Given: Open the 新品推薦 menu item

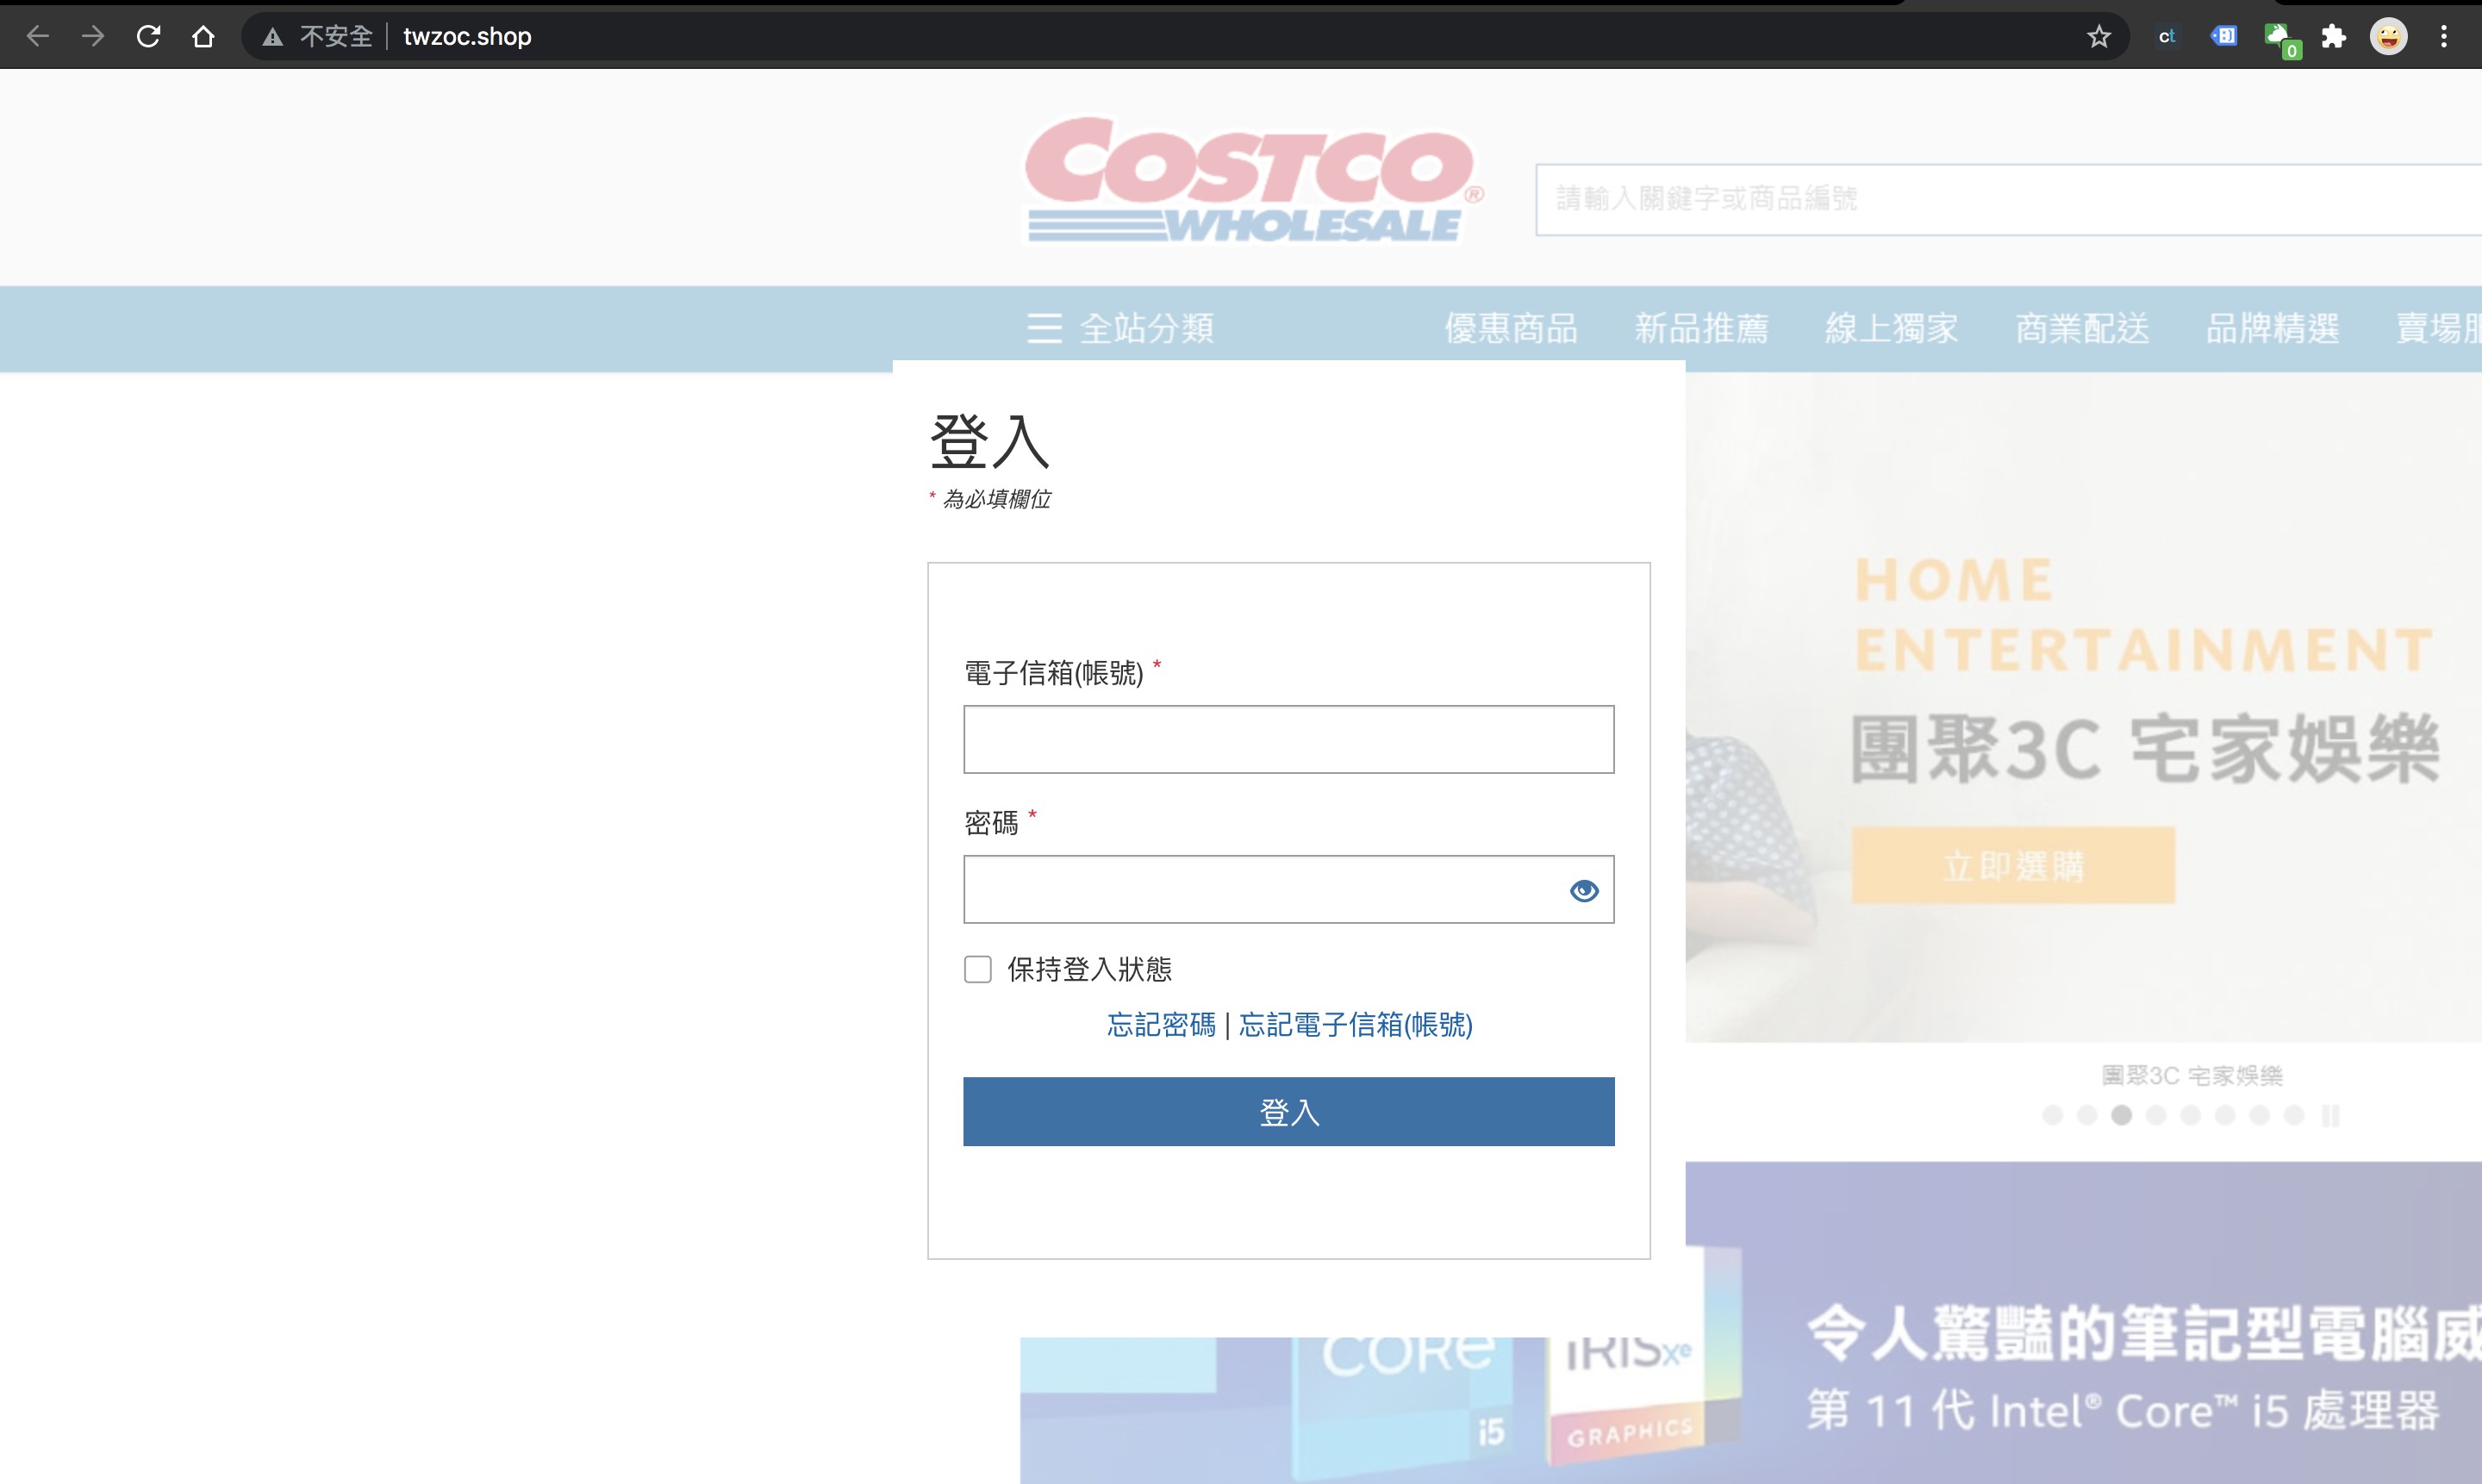Looking at the screenshot, I should [x=1701, y=328].
